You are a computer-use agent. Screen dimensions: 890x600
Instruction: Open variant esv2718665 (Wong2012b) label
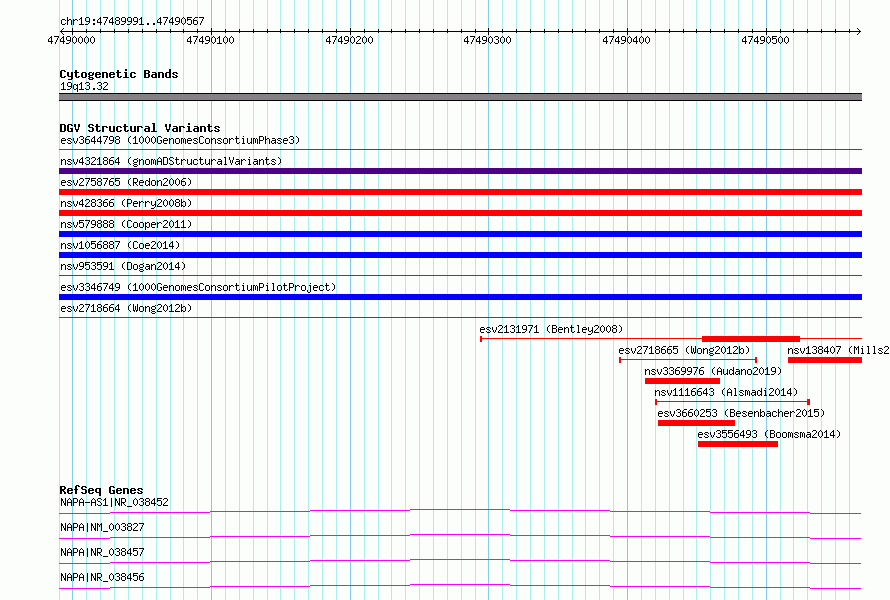pyautogui.click(x=684, y=350)
